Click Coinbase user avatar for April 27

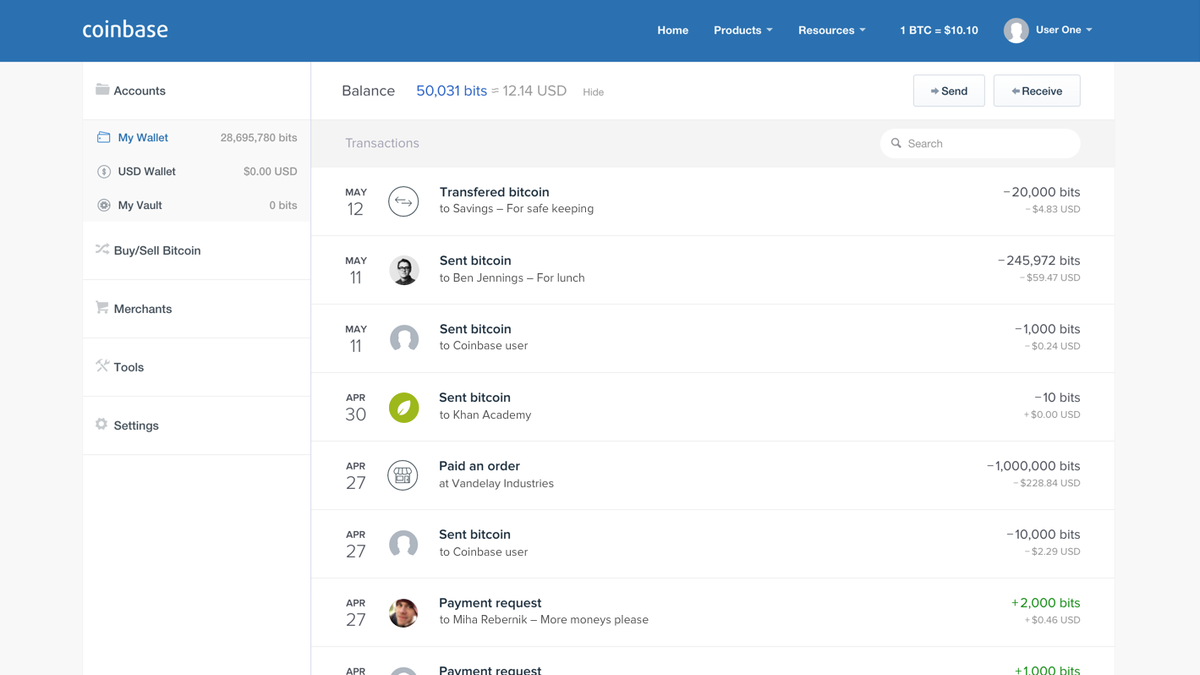click(x=404, y=544)
